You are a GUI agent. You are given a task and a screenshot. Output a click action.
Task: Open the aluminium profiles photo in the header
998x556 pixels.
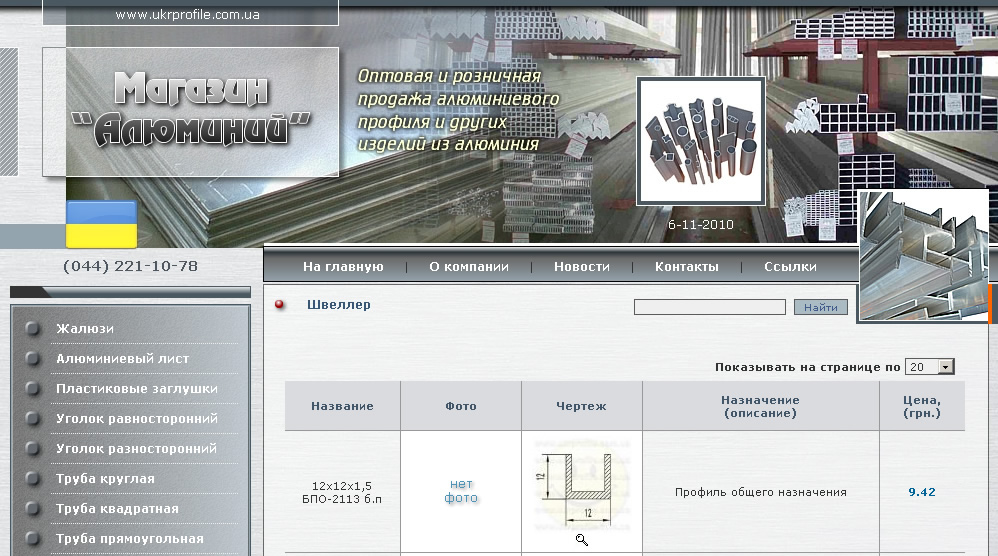[x=701, y=141]
